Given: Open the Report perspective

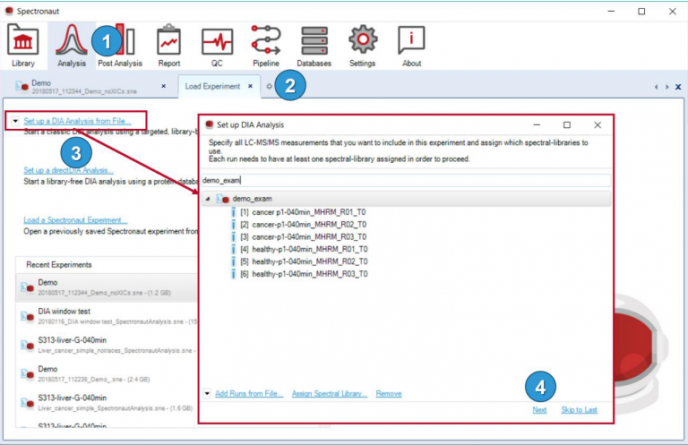Looking at the screenshot, I should [169, 44].
